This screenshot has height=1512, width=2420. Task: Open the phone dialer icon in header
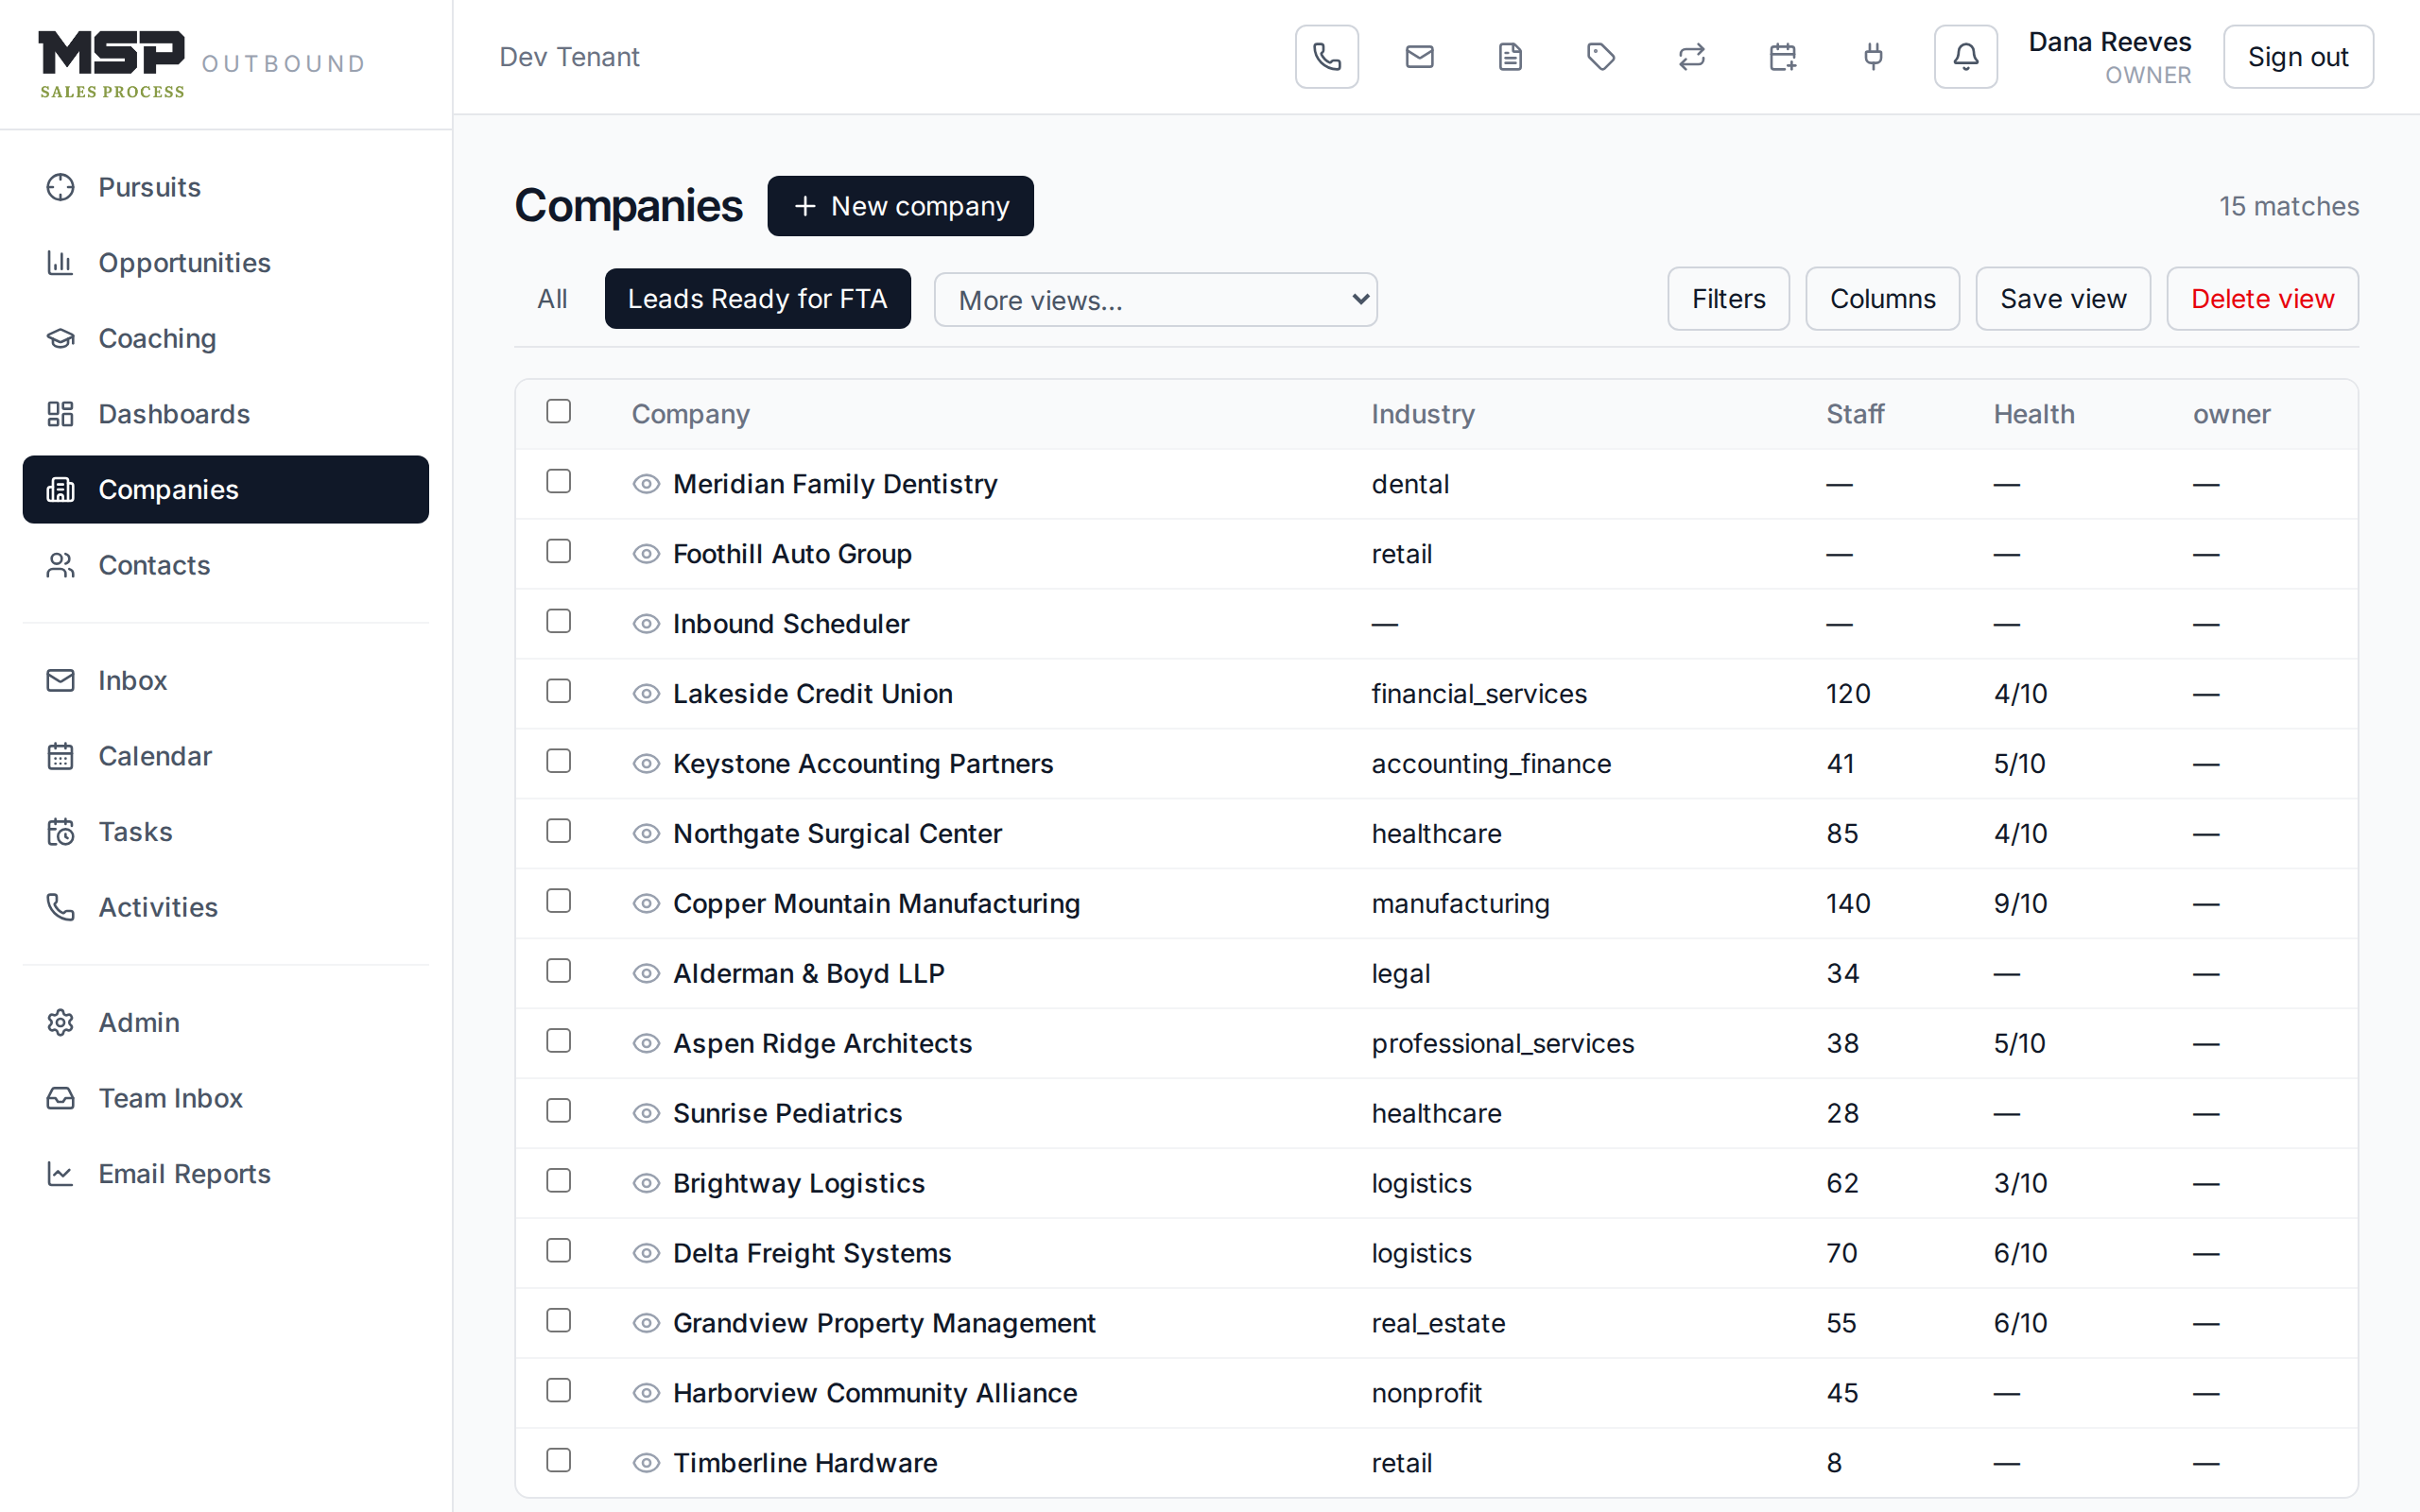1327,57
